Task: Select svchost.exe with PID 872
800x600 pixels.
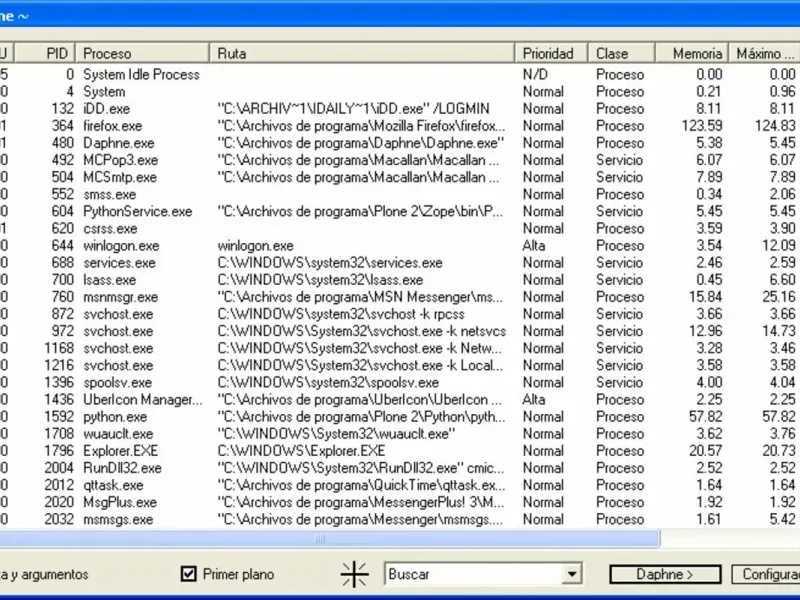Action: click(118, 314)
